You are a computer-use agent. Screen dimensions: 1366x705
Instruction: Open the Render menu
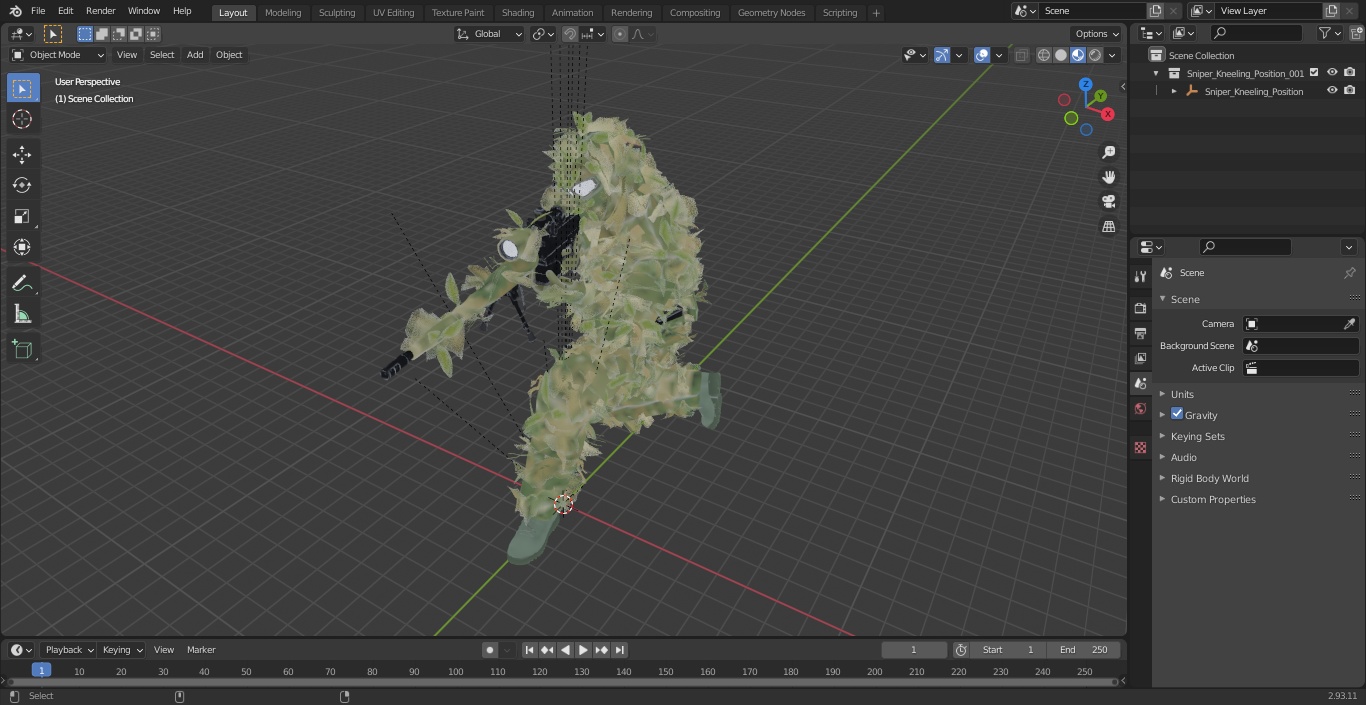pos(100,11)
